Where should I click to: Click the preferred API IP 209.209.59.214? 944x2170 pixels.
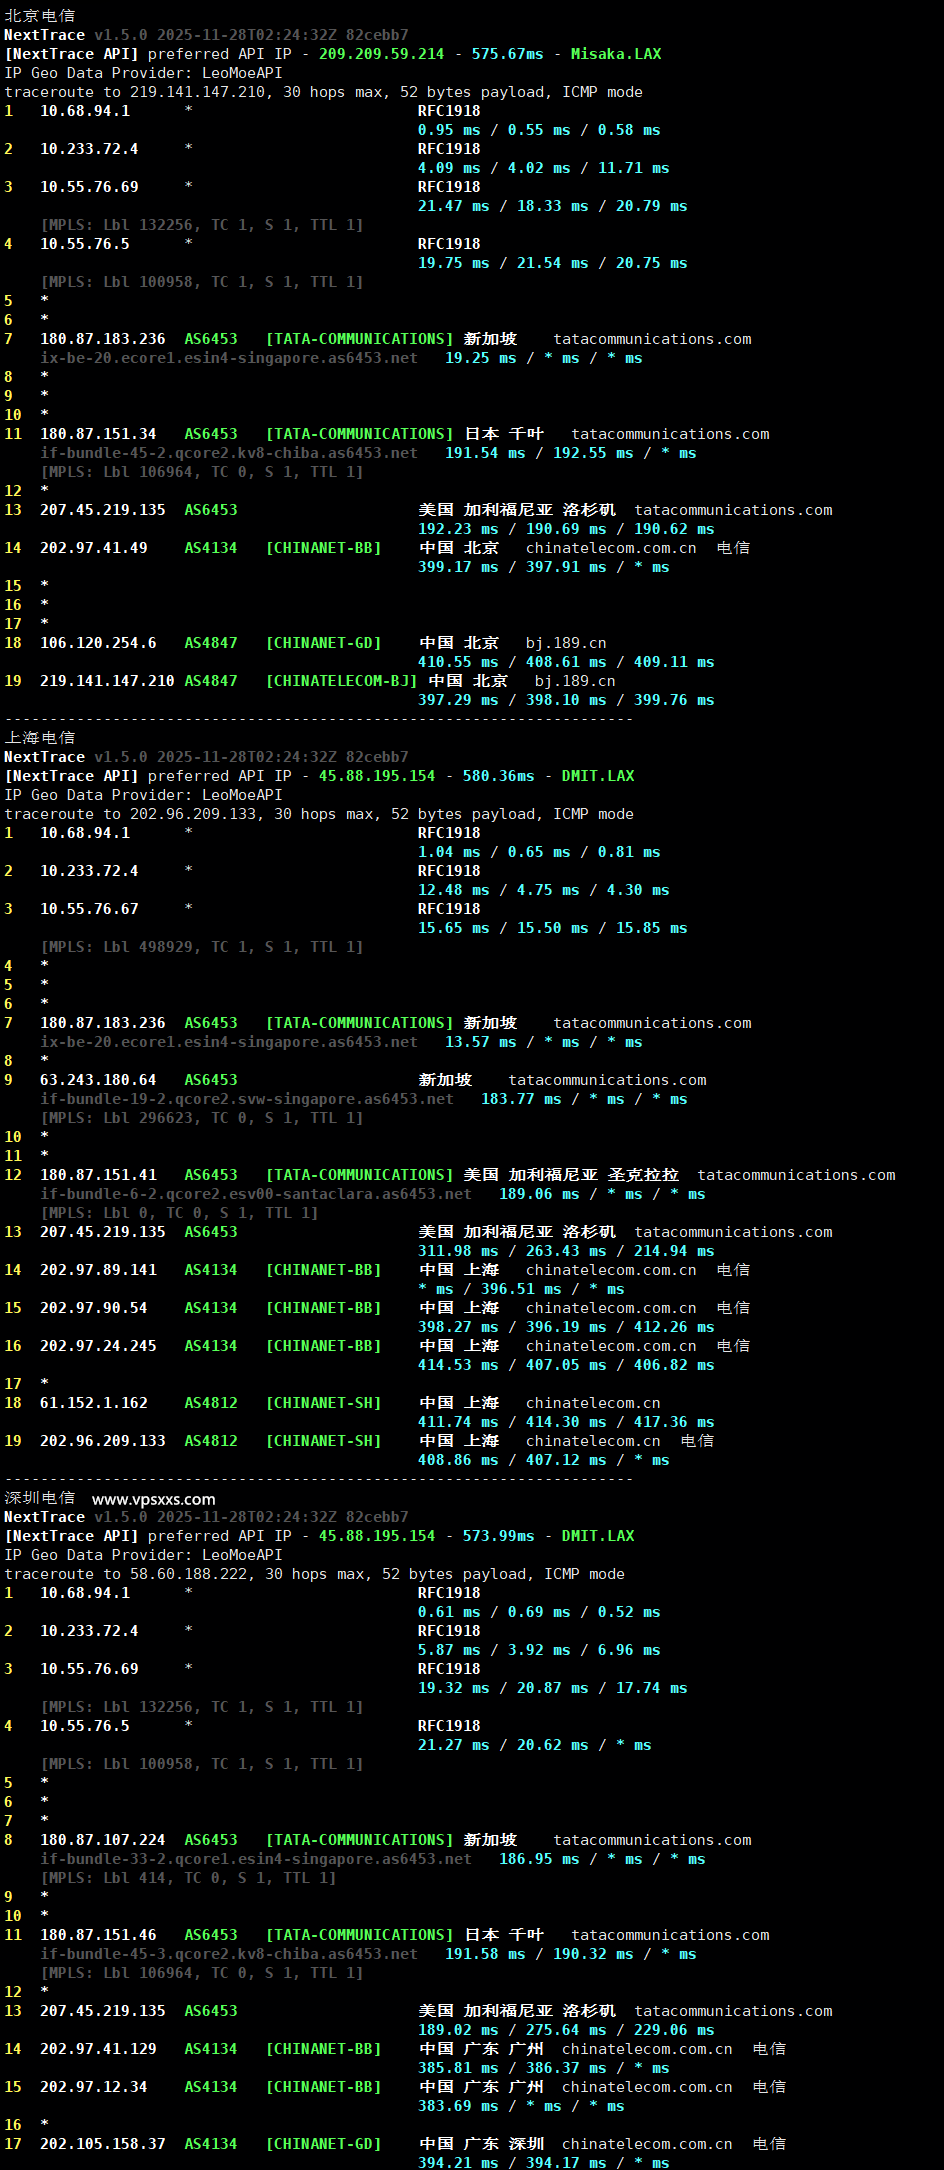[381, 54]
